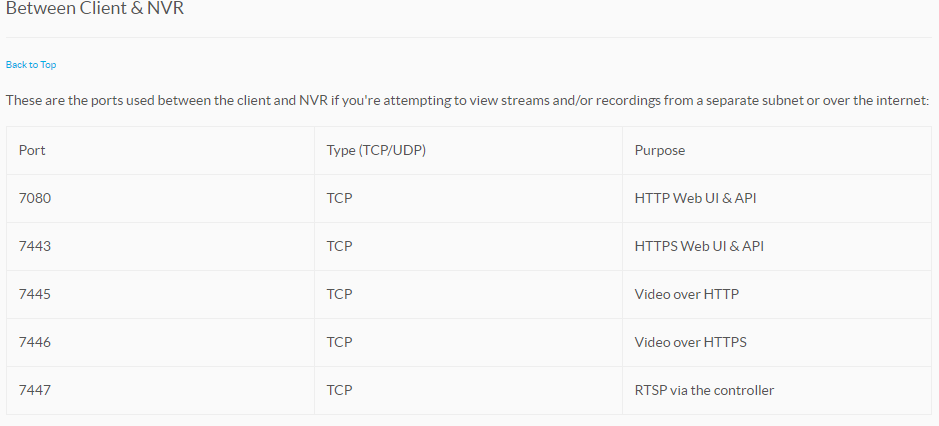Select the port 7446 cell

coord(35,342)
